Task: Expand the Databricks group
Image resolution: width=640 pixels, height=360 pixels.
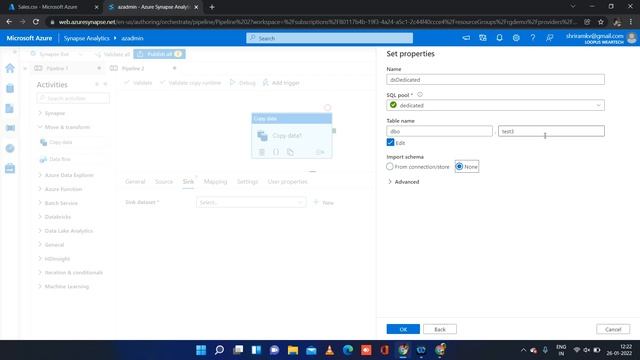Action: pyautogui.click(x=54, y=217)
